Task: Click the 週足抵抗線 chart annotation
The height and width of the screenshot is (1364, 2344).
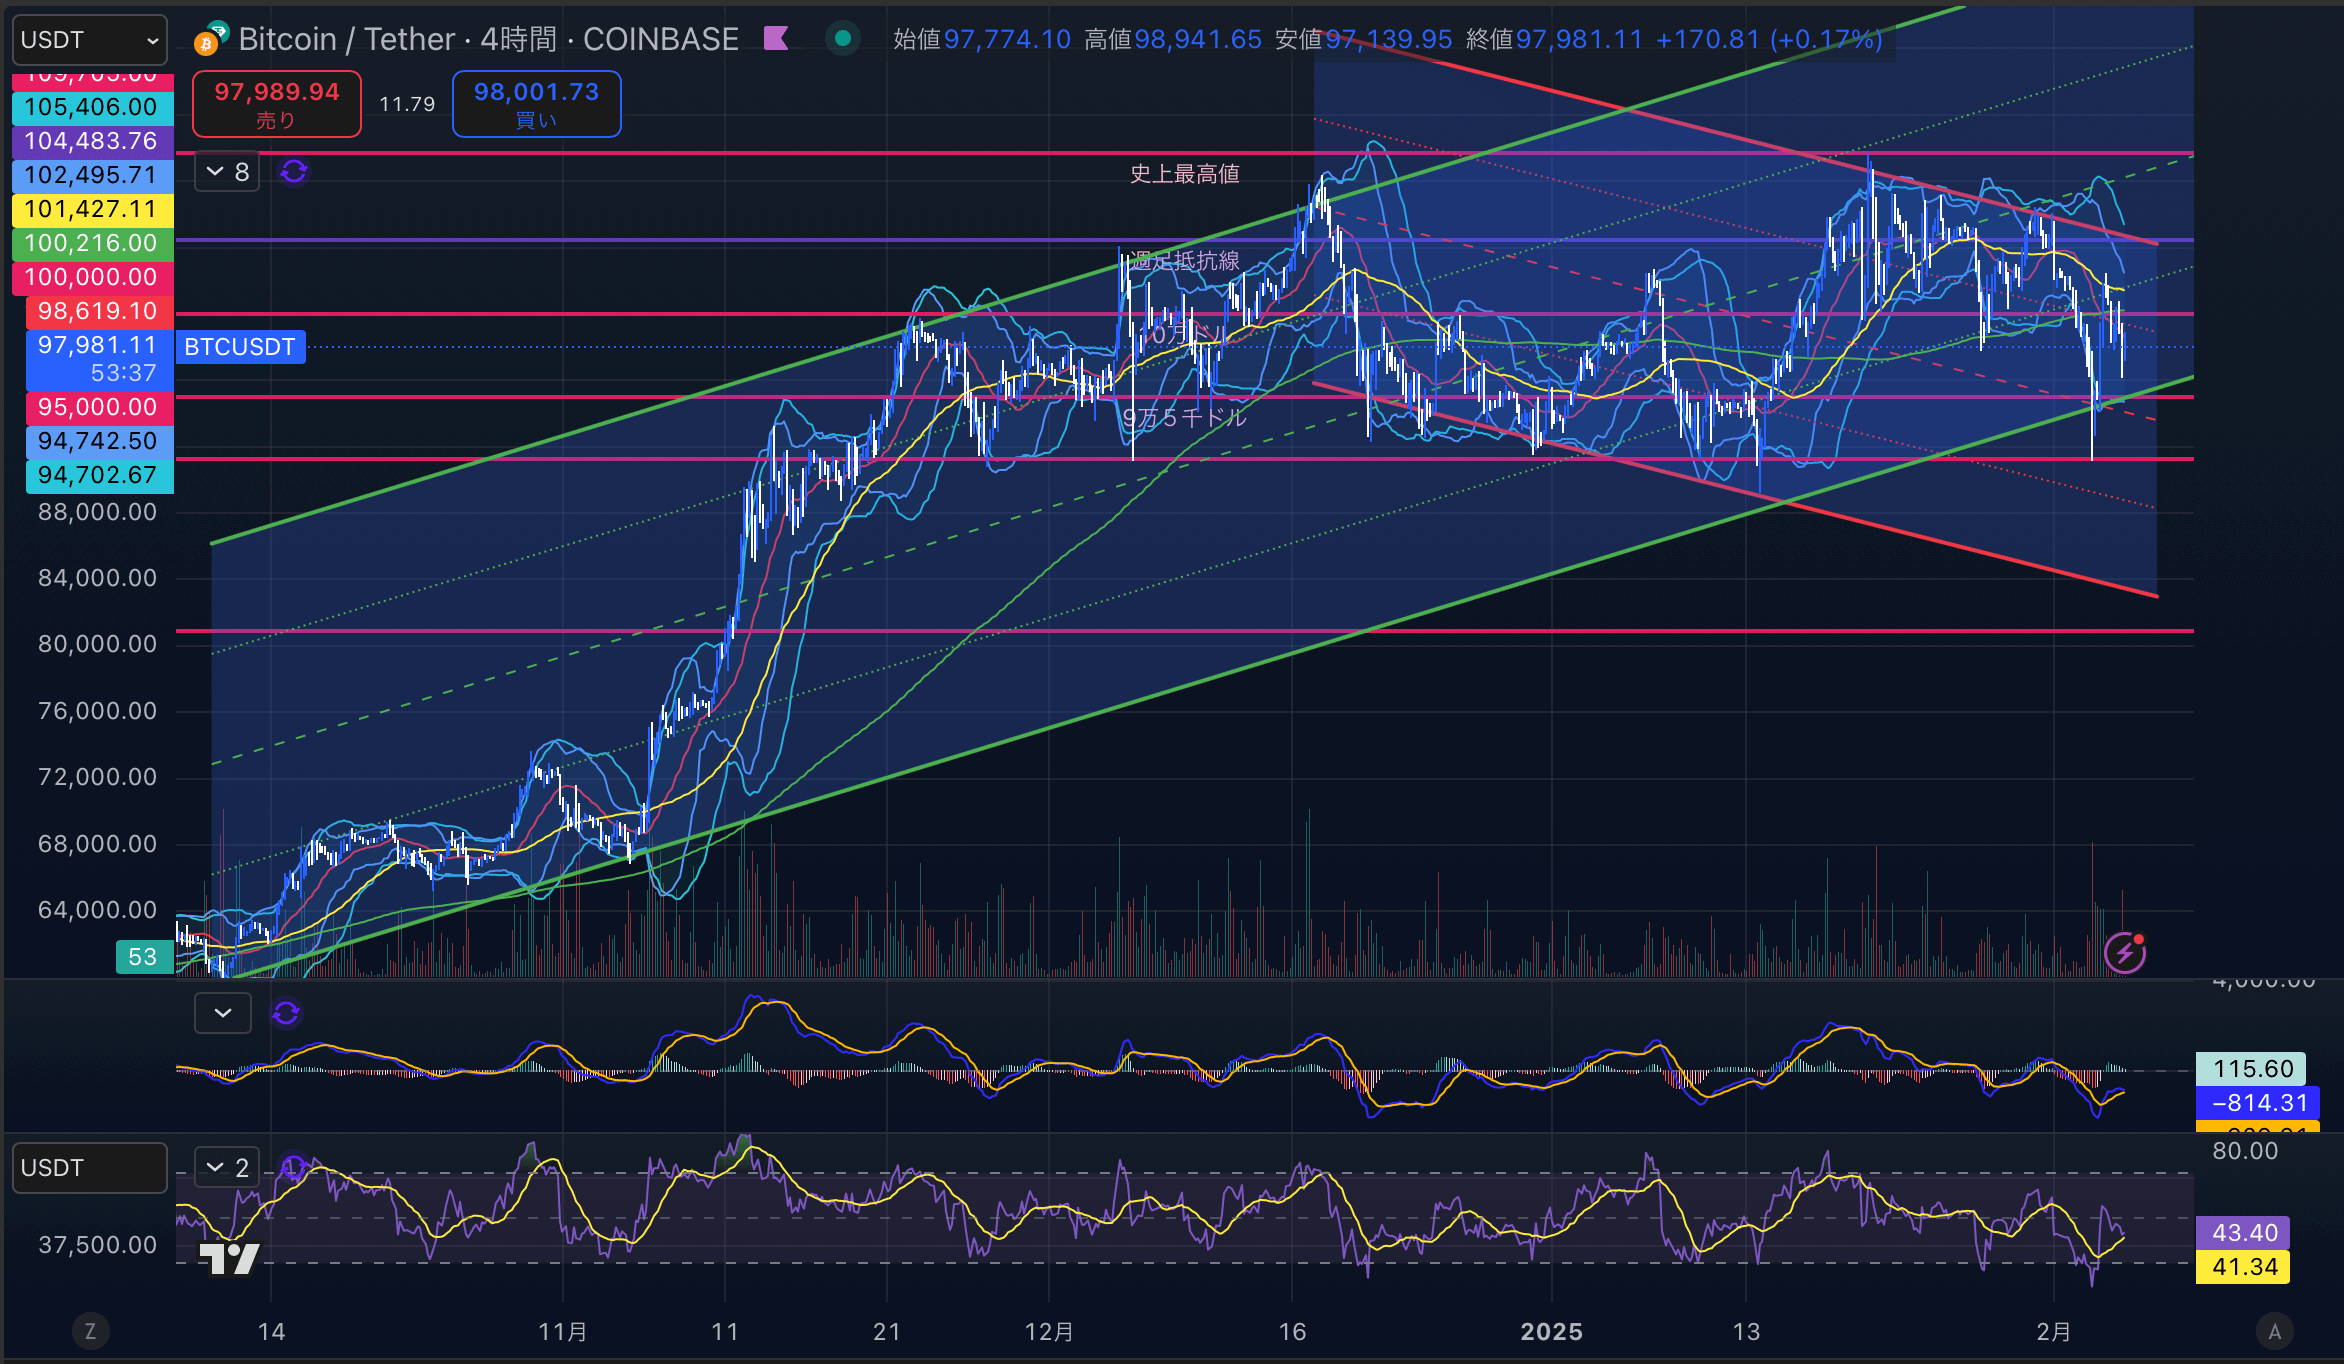Action: 1184,261
